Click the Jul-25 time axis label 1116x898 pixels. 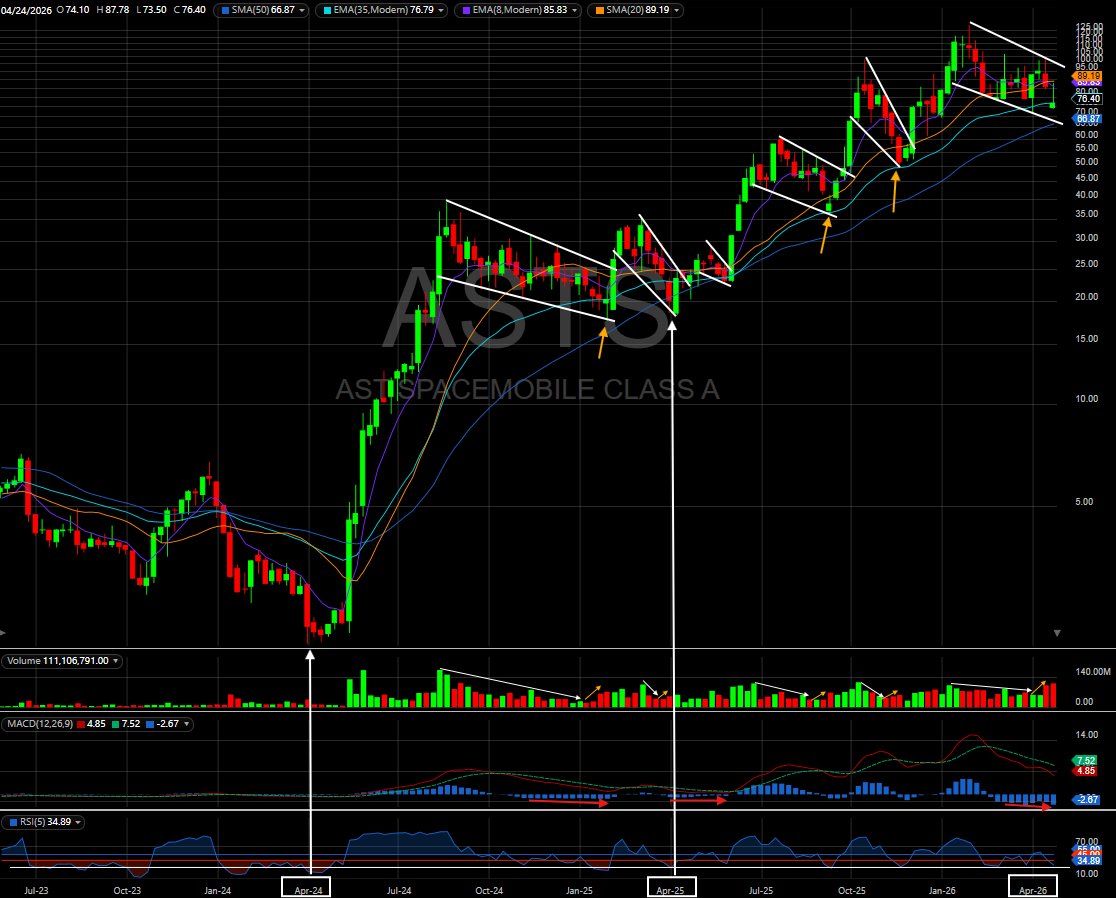tap(761, 890)
